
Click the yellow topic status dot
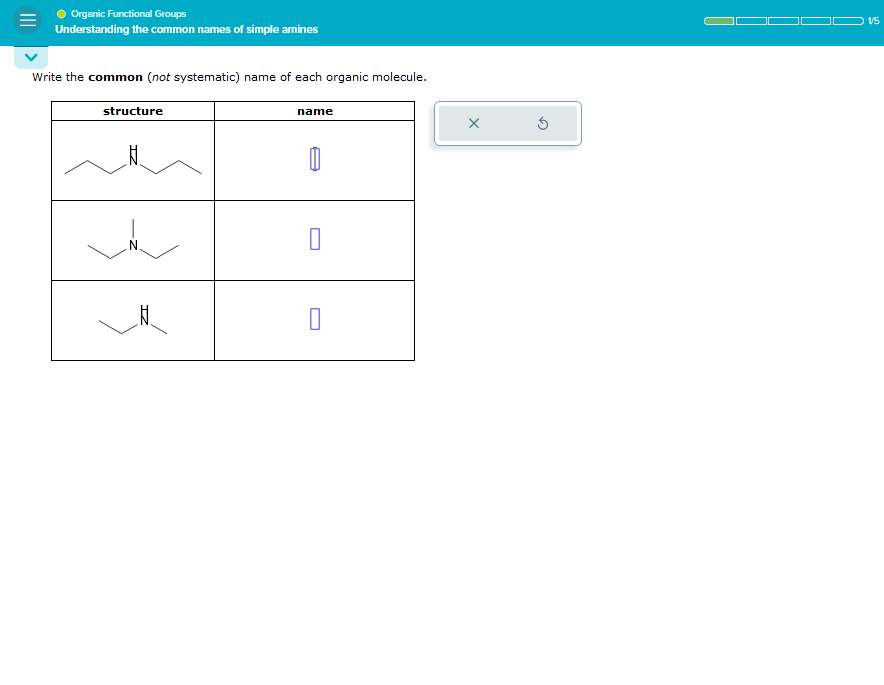click(60, 13)
